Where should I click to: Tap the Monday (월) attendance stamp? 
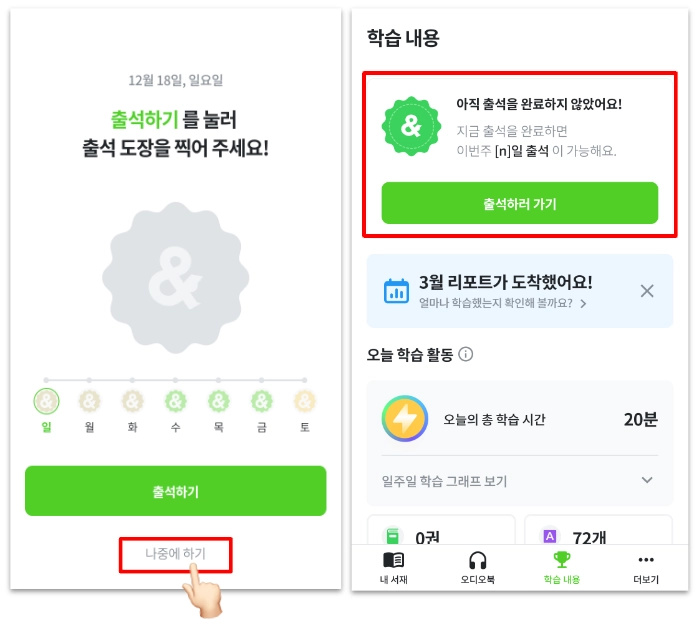click(x=89, y=402)
